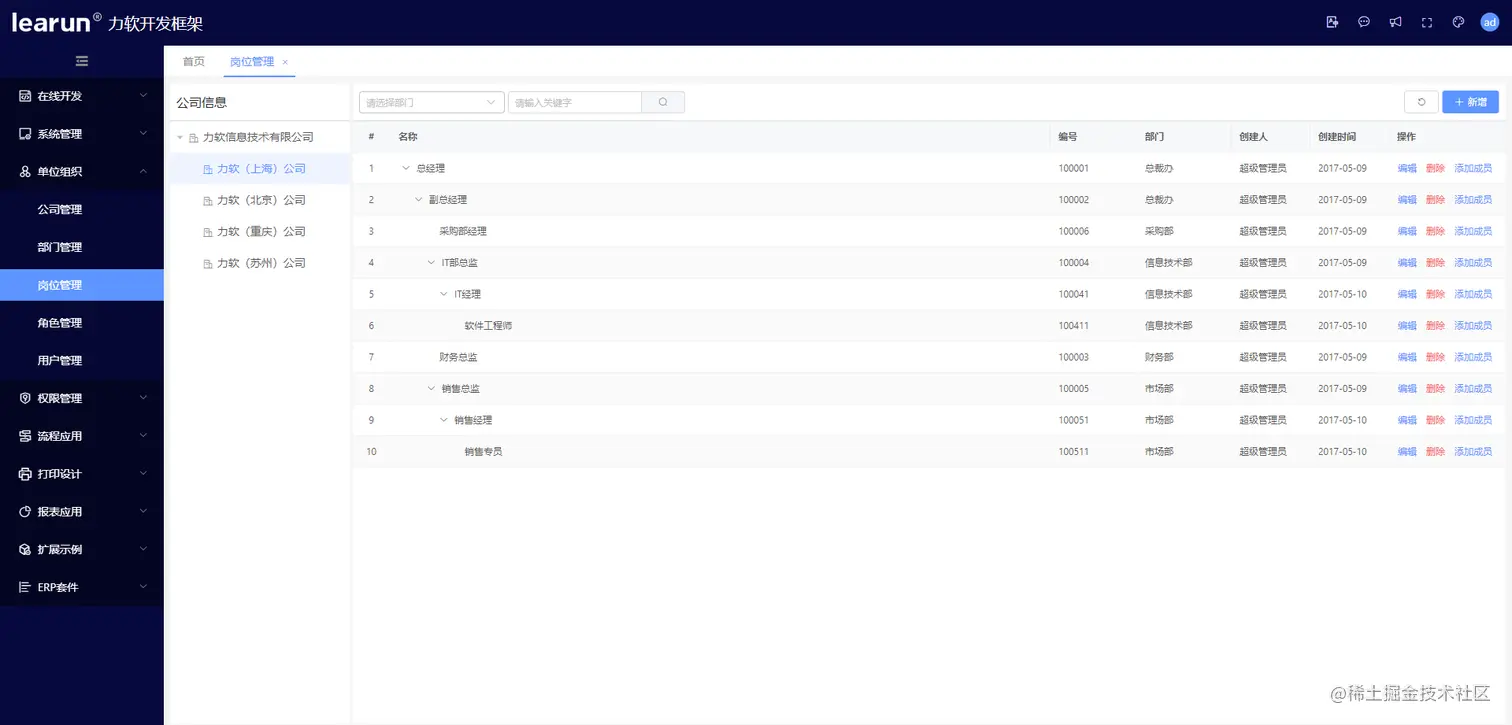Collapse the IT经理 row

(x=444, y=294)
